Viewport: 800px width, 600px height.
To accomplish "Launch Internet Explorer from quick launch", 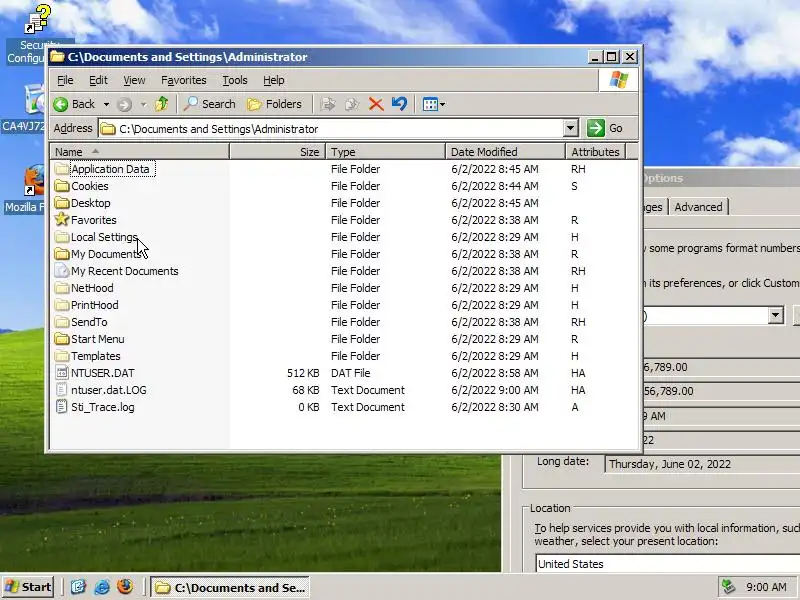I will point(102,587).
